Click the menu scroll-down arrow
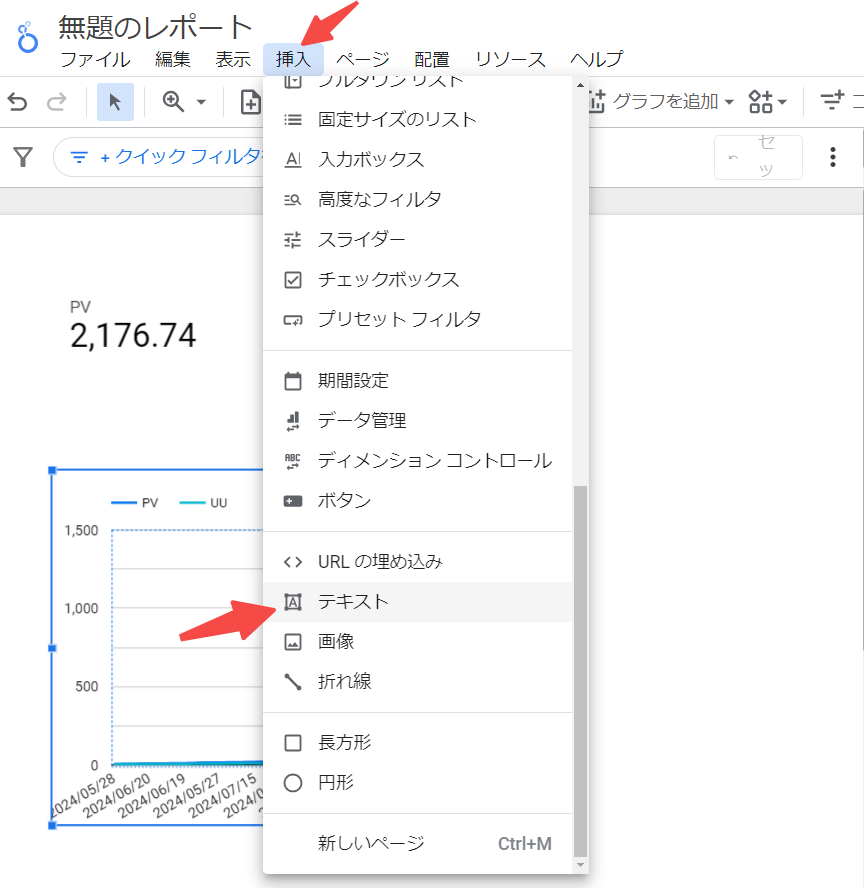The width and height of the screenshot is (864, 888). (580, 865)
